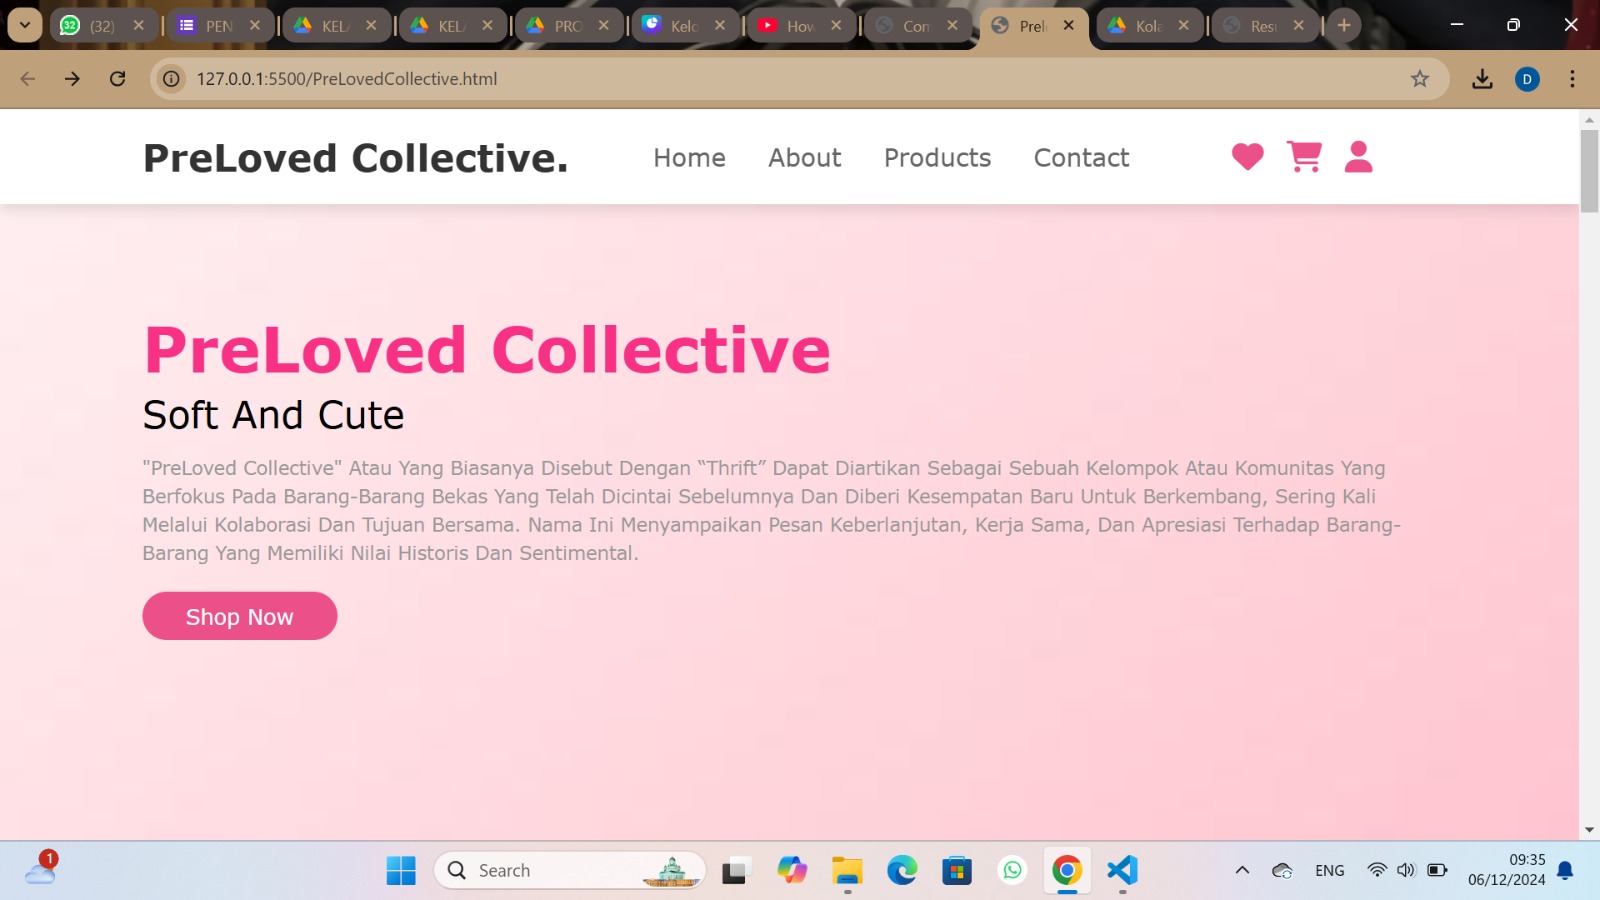Click the pink heart wishlist icon
This screenshot has width=1600, height=900.
[x=1247, y=157]
